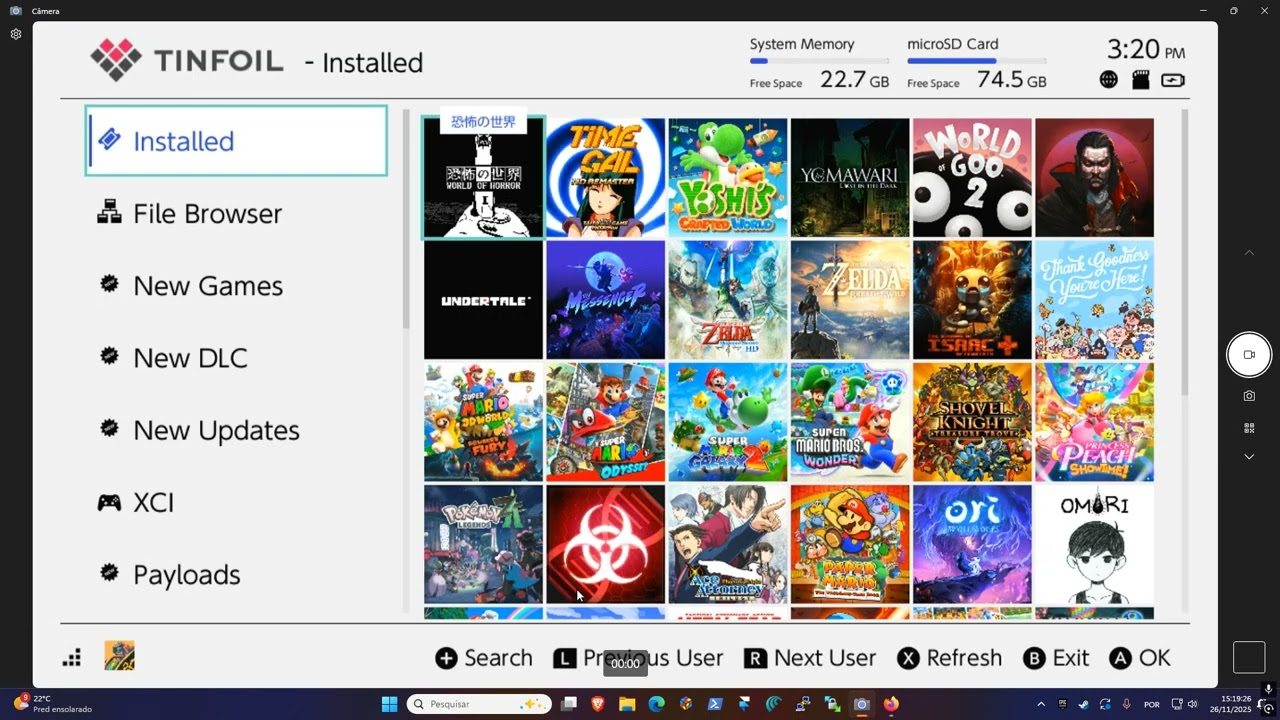Switch to photo mode camera icon

tap(1249, 396)
